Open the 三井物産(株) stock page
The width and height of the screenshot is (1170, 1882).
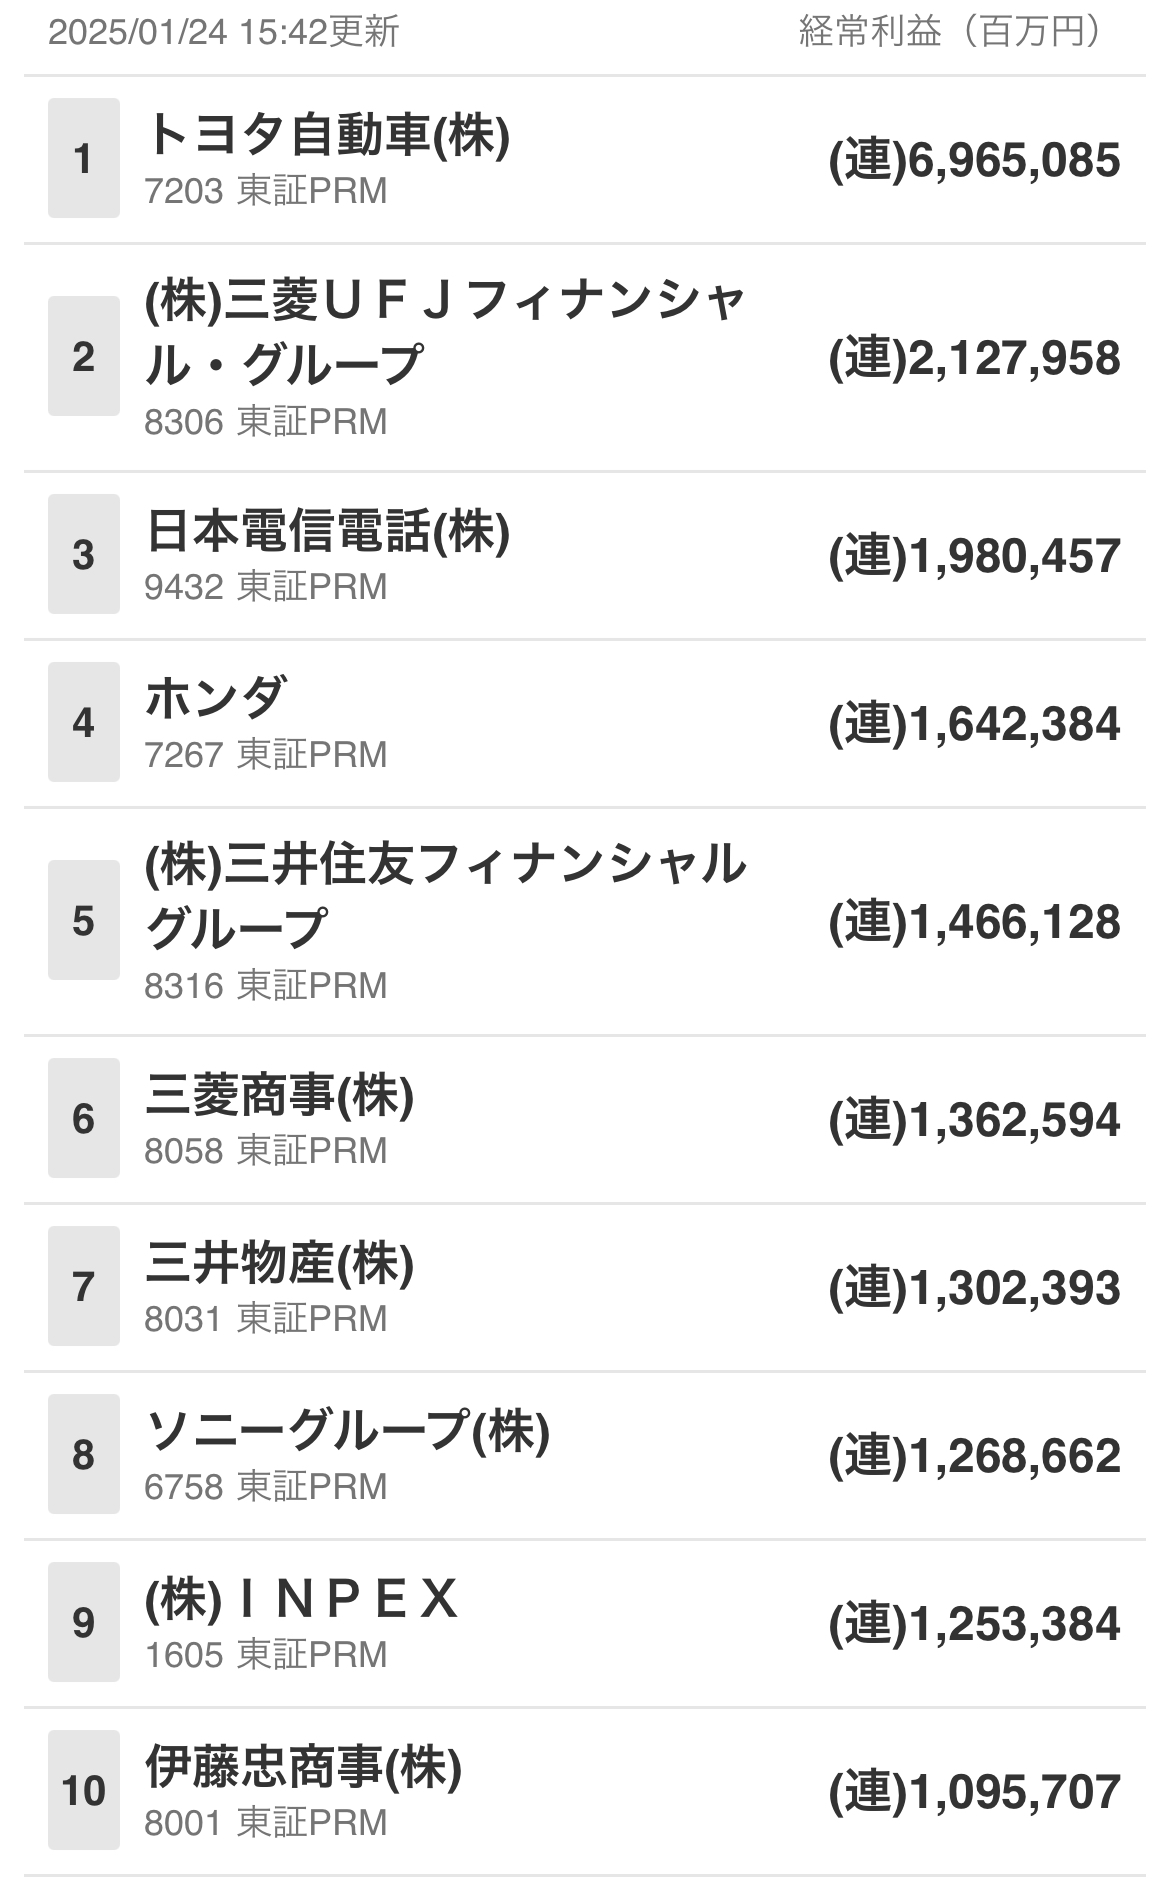279,1264
